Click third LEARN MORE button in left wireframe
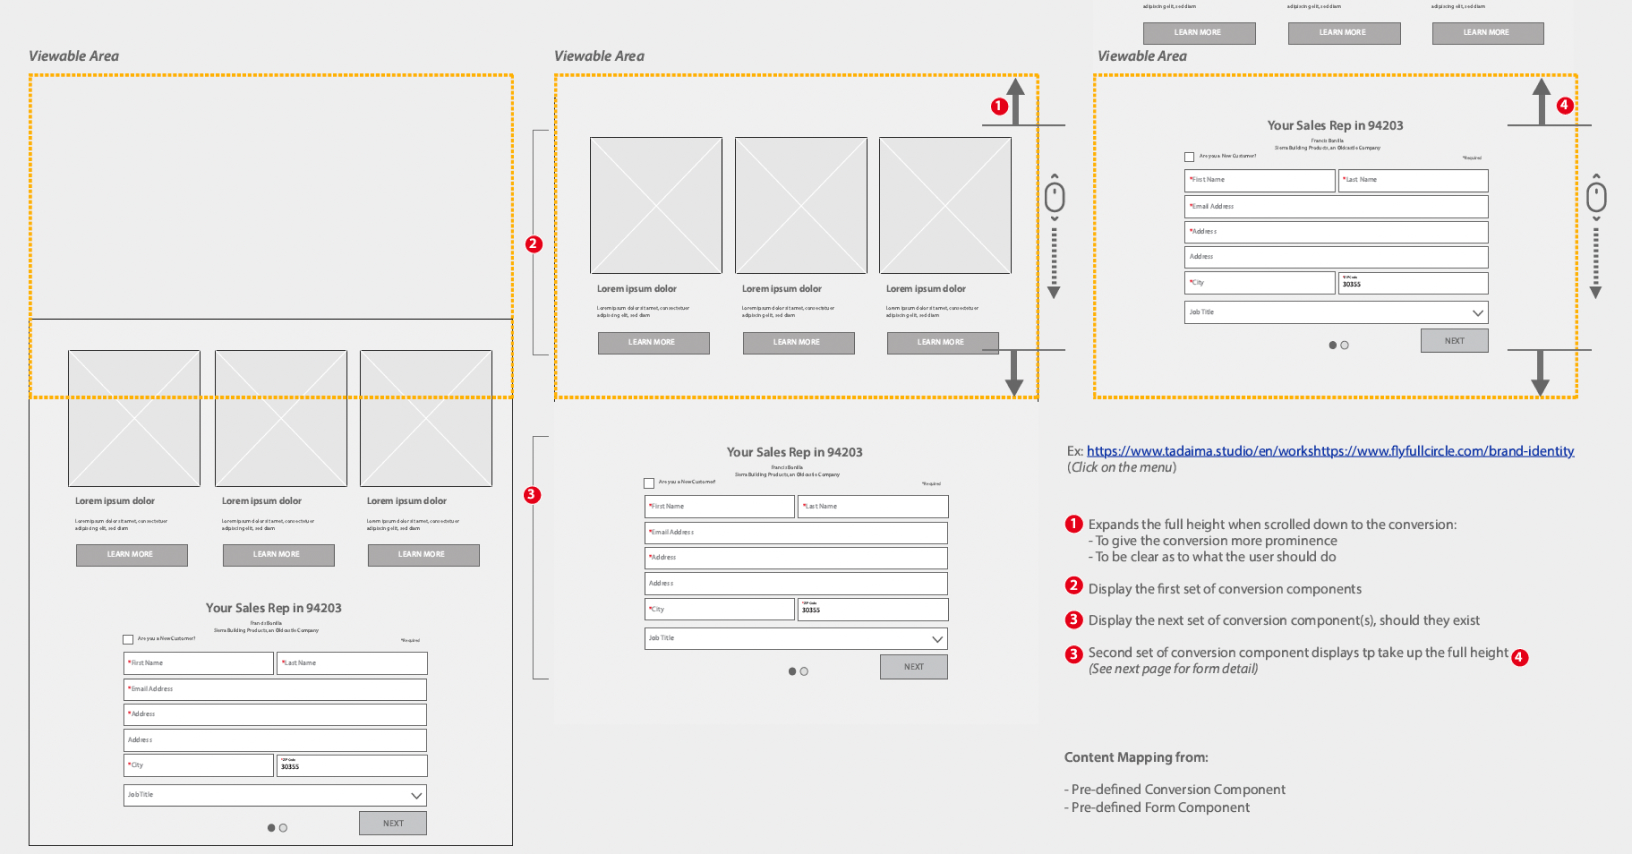This screenshot has height=854, width=1632. [423, 555]
